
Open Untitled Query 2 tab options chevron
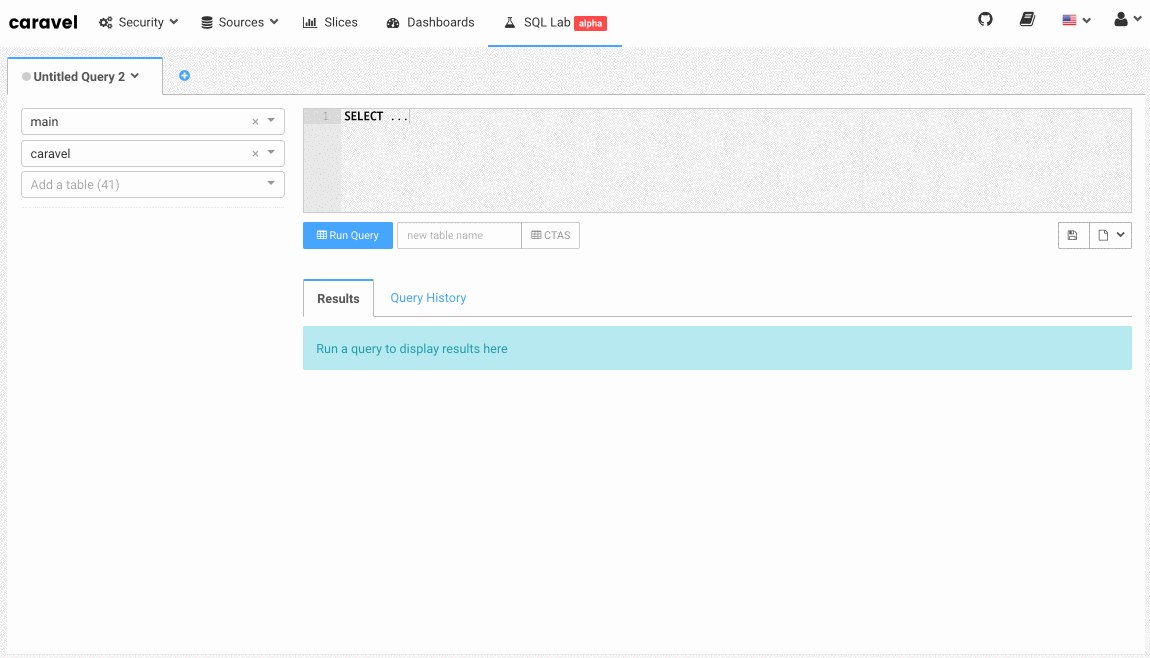tap(135, 76)
